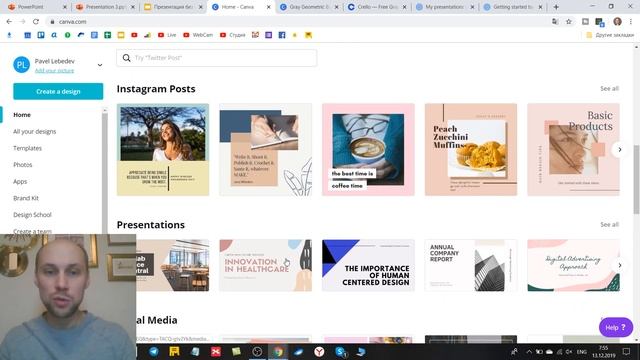The image size is (640, 360).
Task: Switch to the My presentations tab
Action: pos(444,7)
